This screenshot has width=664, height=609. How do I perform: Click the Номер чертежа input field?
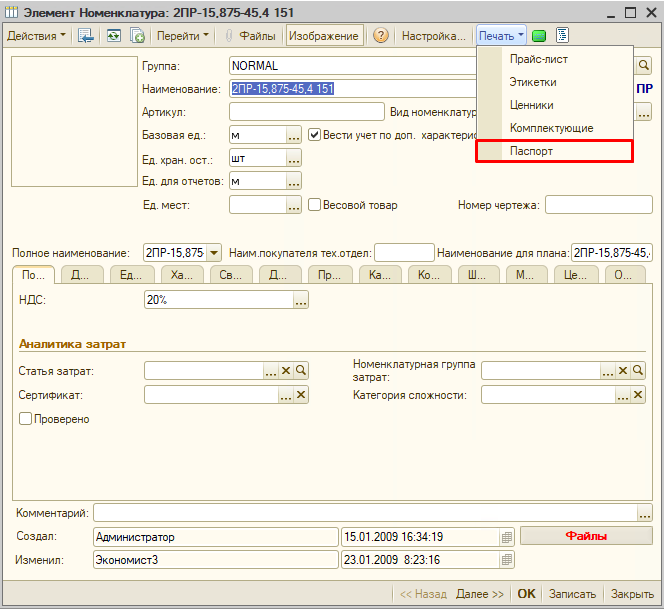598,205
